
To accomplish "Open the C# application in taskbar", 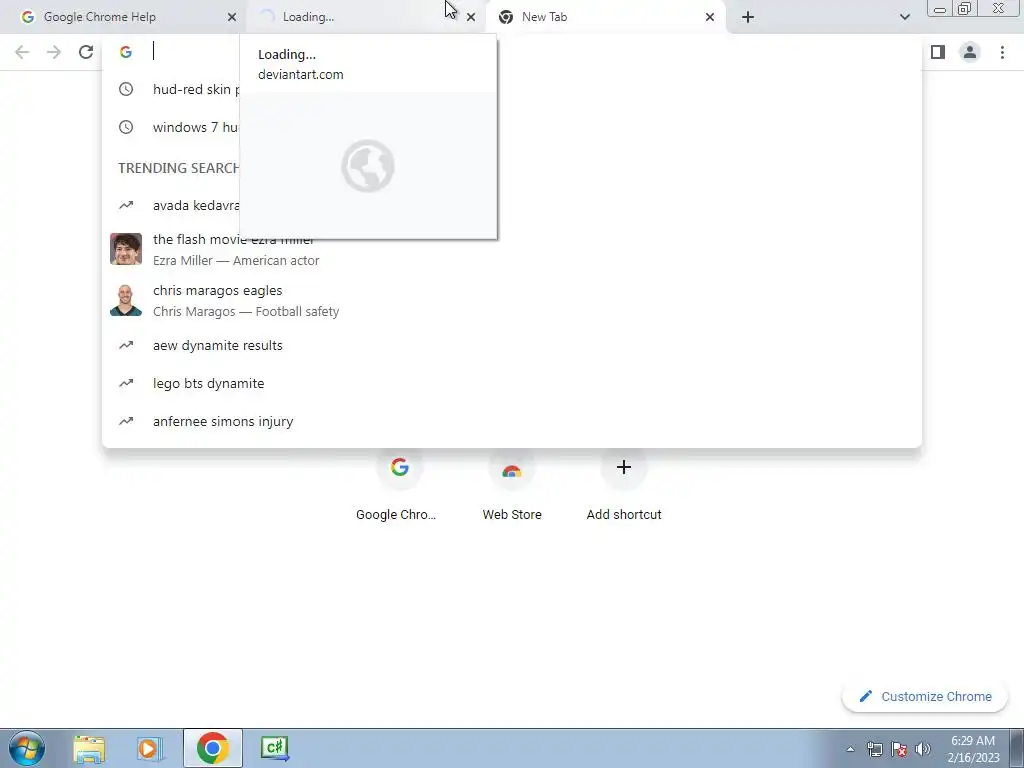I will [274, 748].
